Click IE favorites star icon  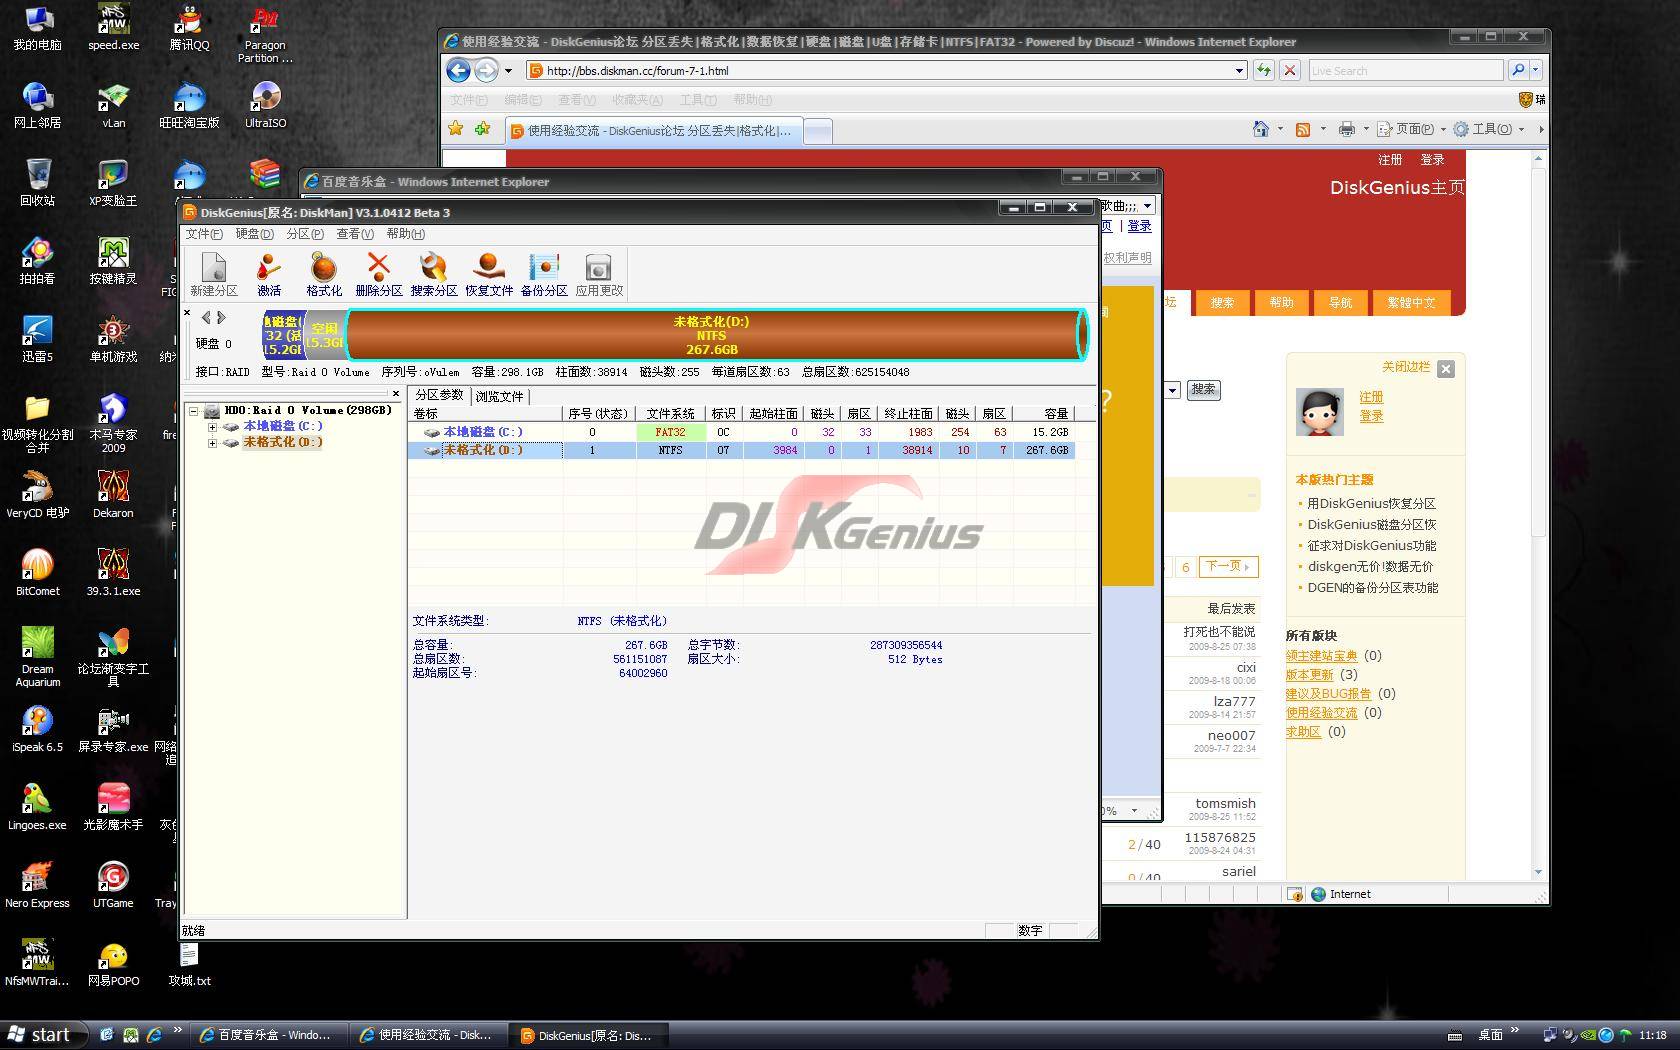(456, 129)
